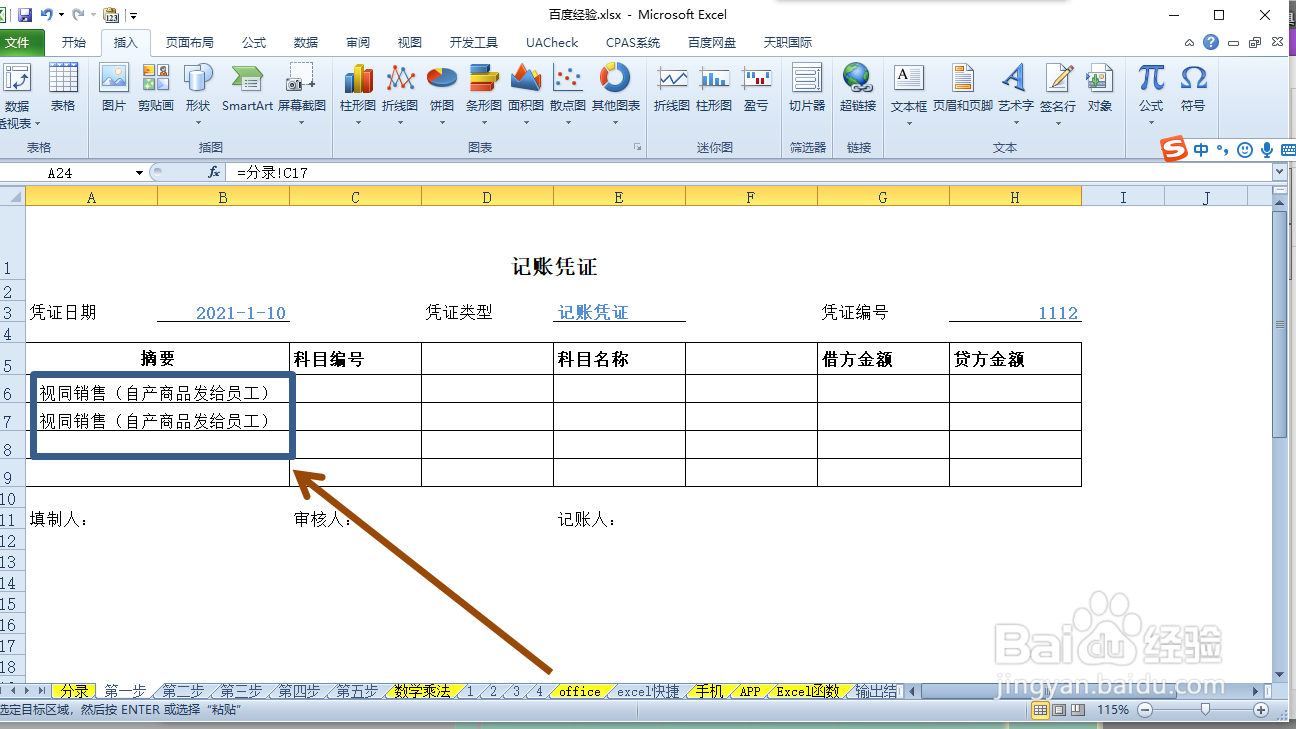Insert a Column sparkline (迷你图 柱形图)
Screen dimensions: 1296x729
714,88
